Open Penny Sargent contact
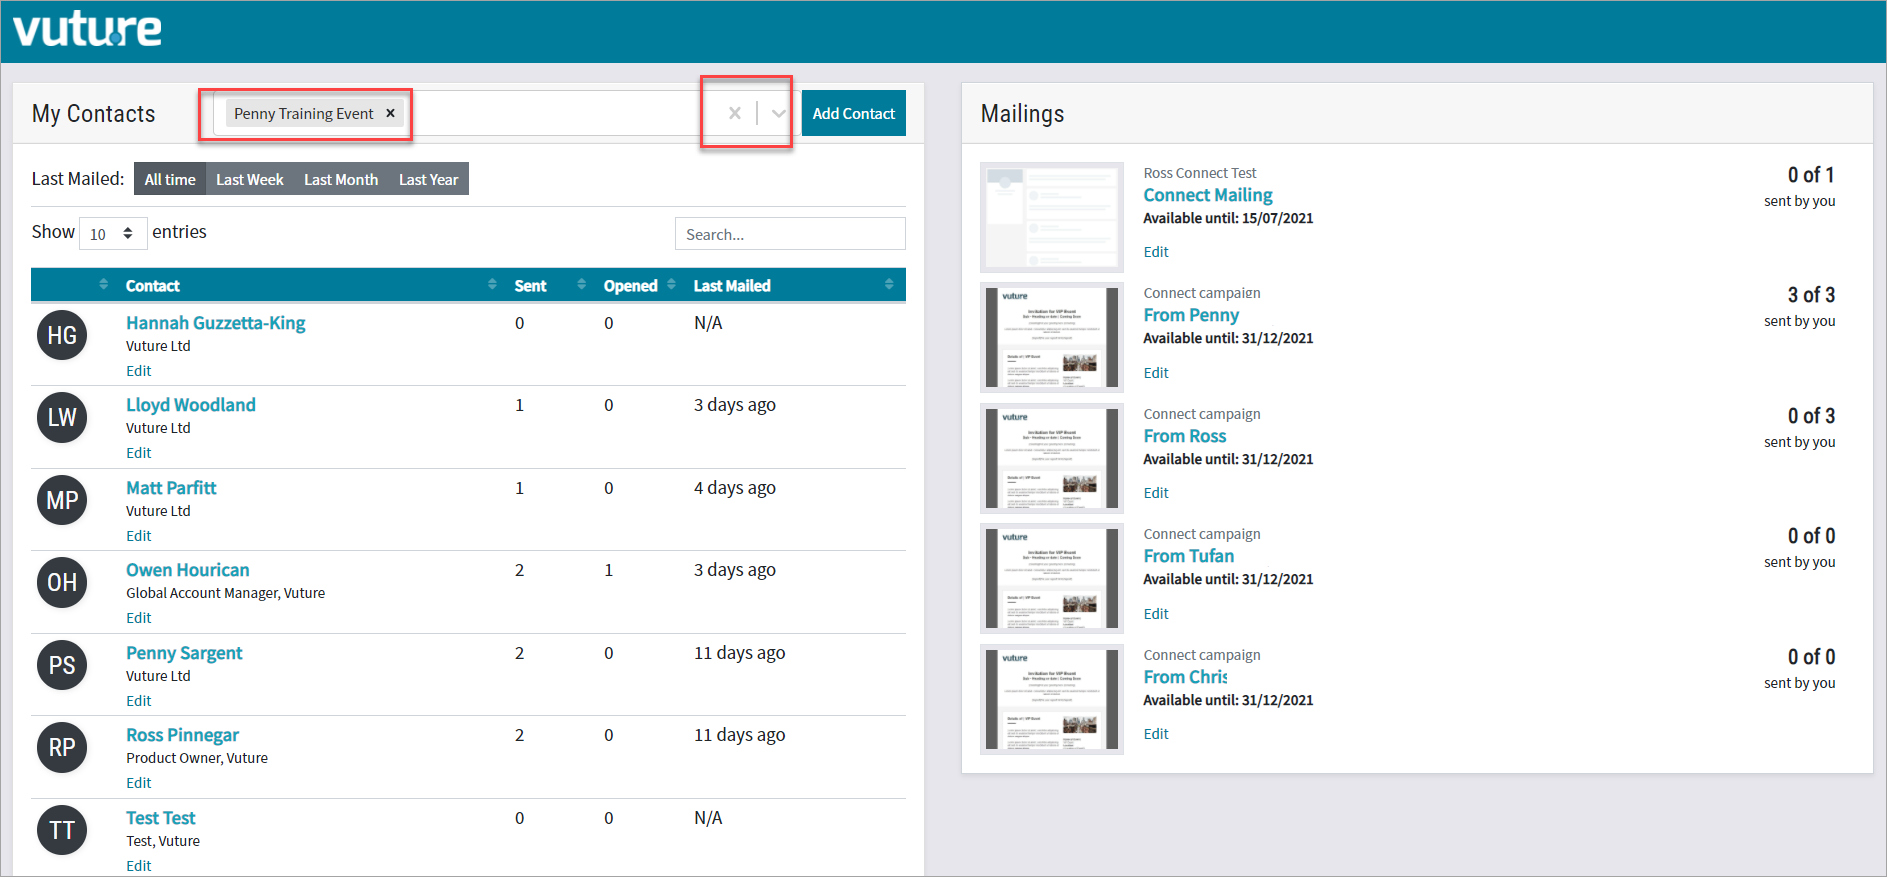 184,653
